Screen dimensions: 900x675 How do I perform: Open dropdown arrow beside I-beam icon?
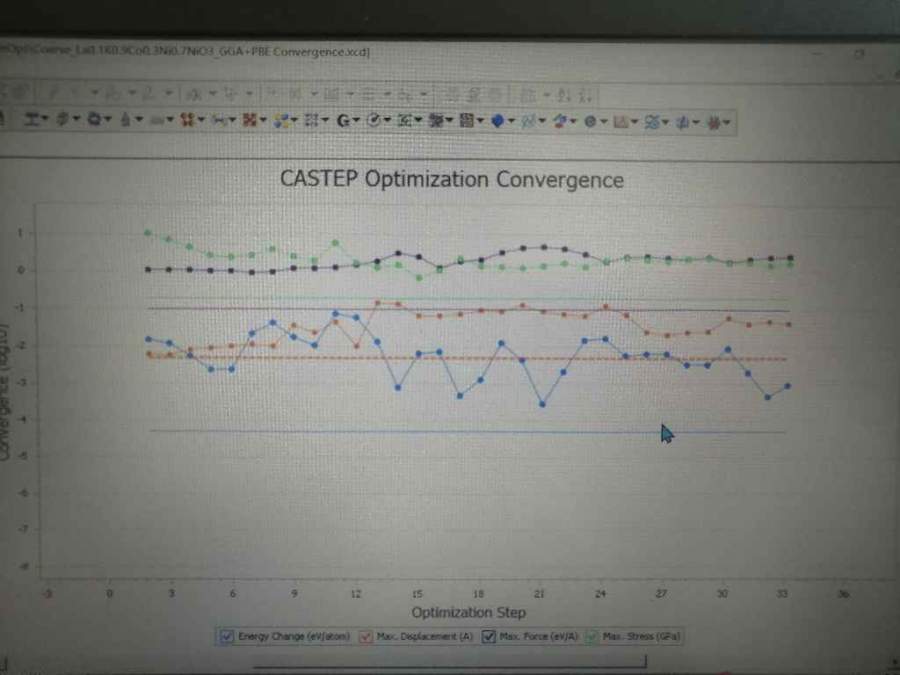pyautogui.click(x=45, y=119)
